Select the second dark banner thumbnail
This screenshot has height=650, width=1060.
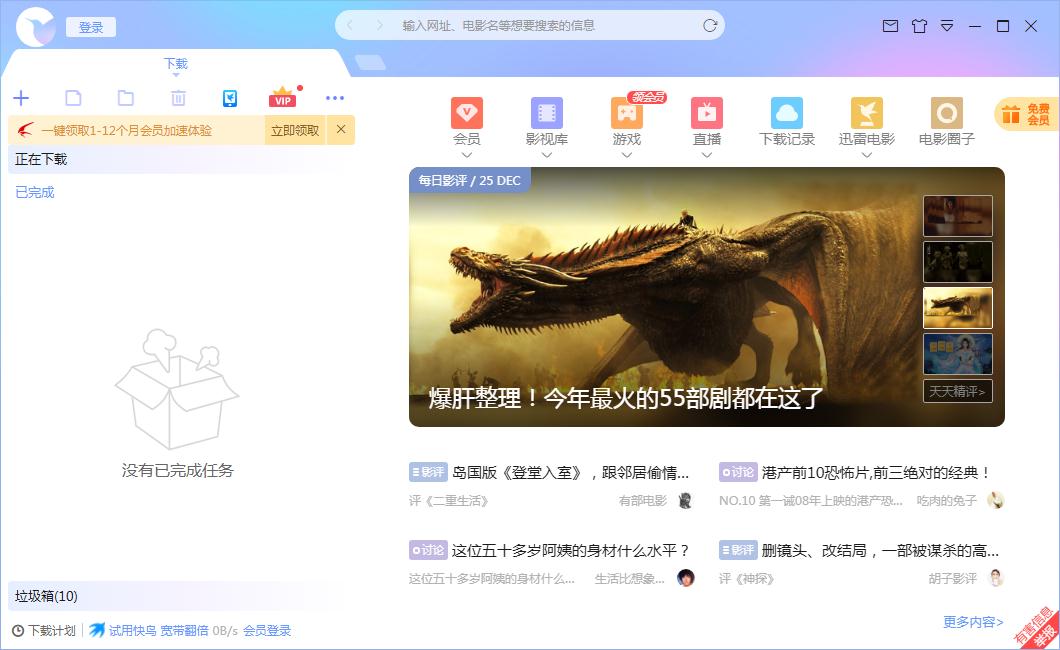[x=958, y=261]
